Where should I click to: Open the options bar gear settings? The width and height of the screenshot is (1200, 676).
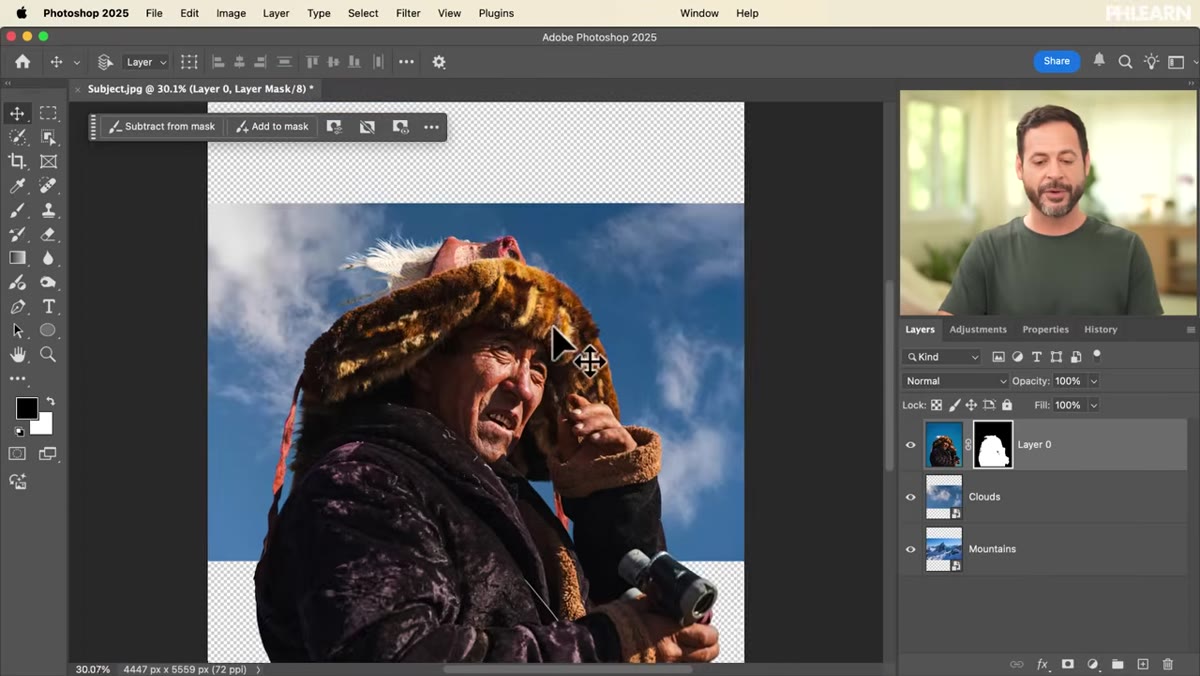tap(439, 62)
